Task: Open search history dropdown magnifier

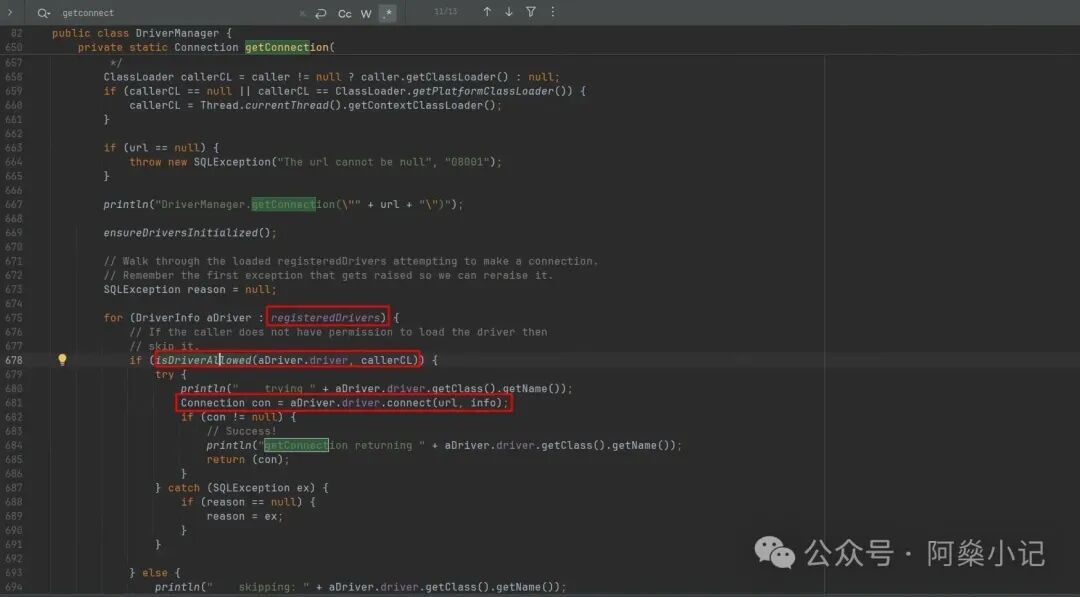Action: point(43,13)
